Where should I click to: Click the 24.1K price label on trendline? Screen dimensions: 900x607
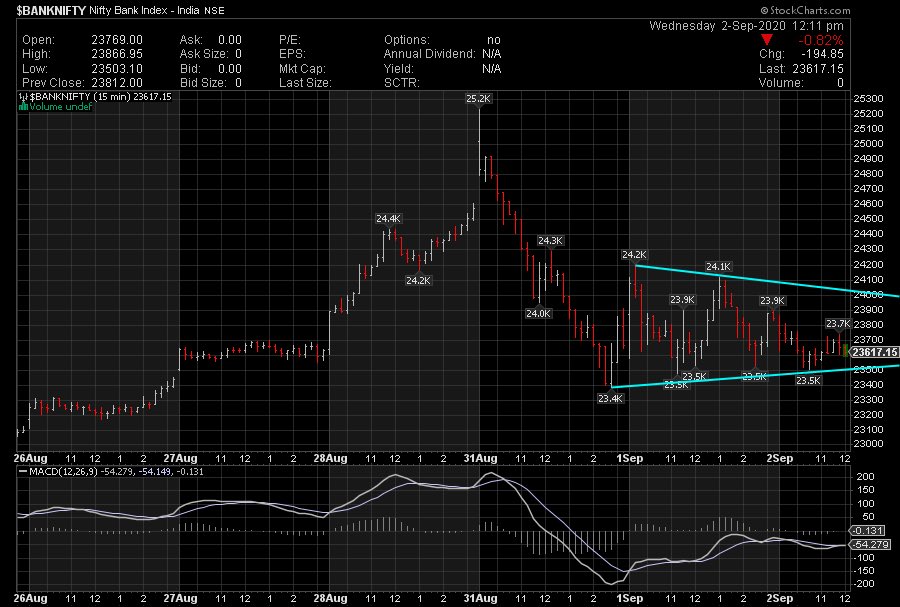tap(718, 266)
